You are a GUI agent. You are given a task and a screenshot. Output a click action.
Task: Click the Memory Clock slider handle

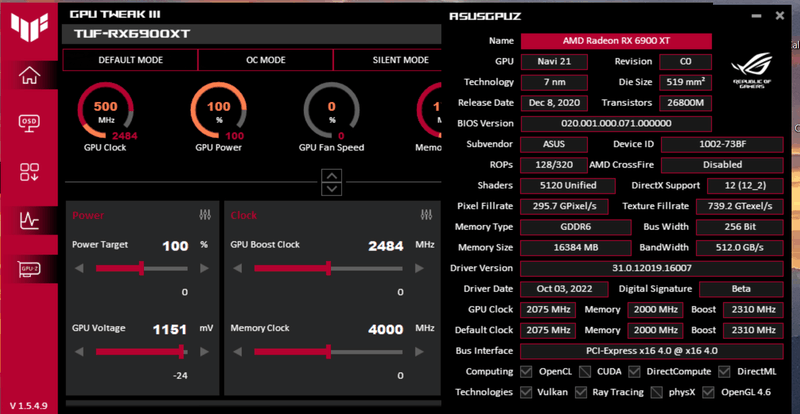click(x=328, y=352)
